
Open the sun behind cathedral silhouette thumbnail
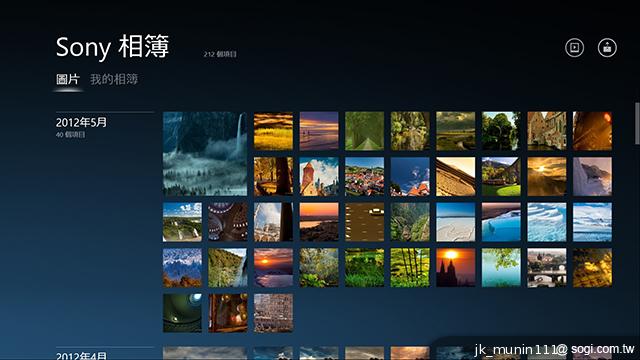pos(456,268)
